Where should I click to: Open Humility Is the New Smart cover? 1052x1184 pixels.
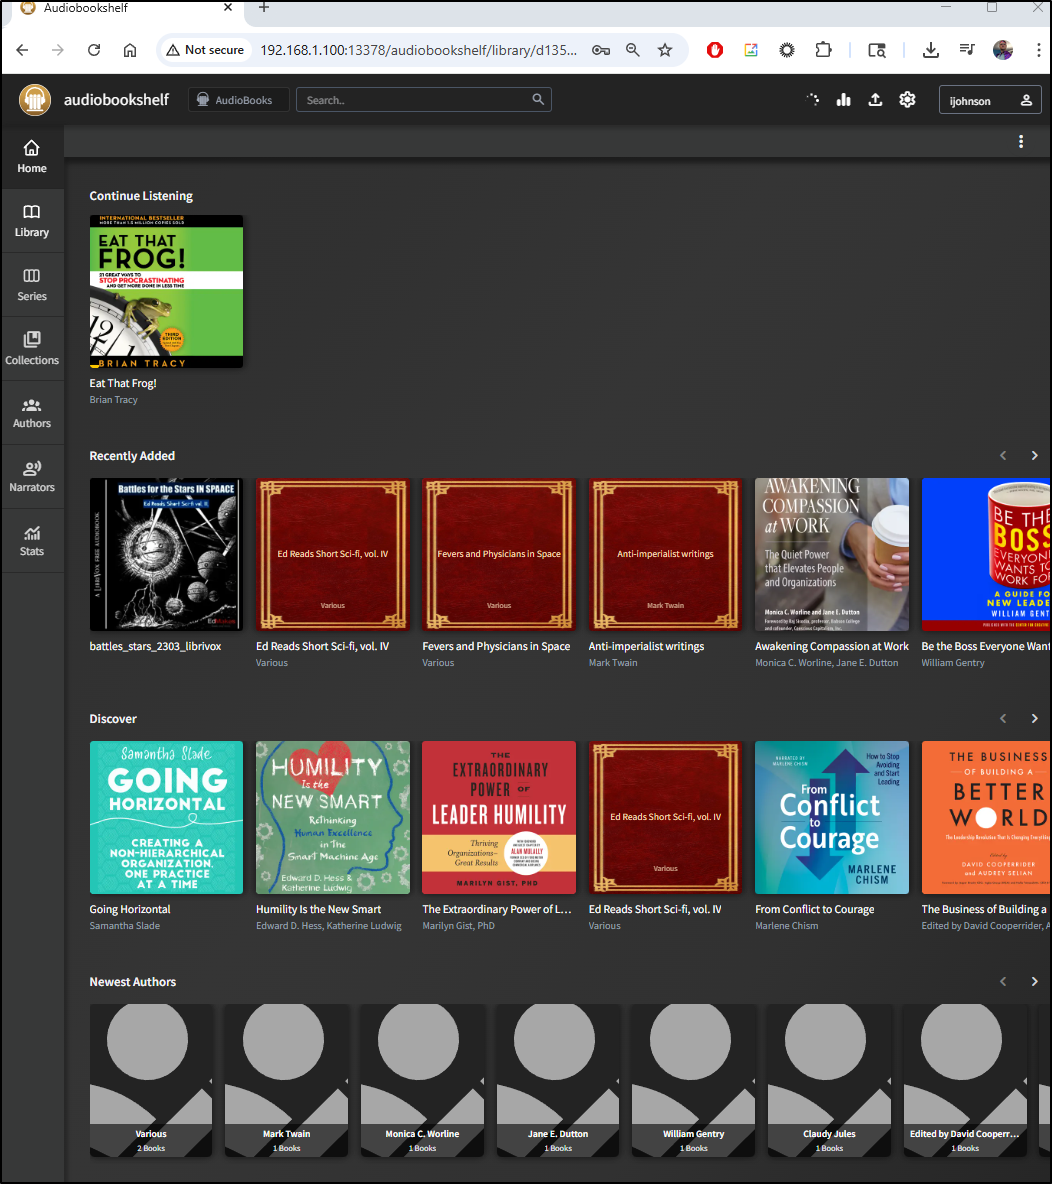tap(332, 817)
